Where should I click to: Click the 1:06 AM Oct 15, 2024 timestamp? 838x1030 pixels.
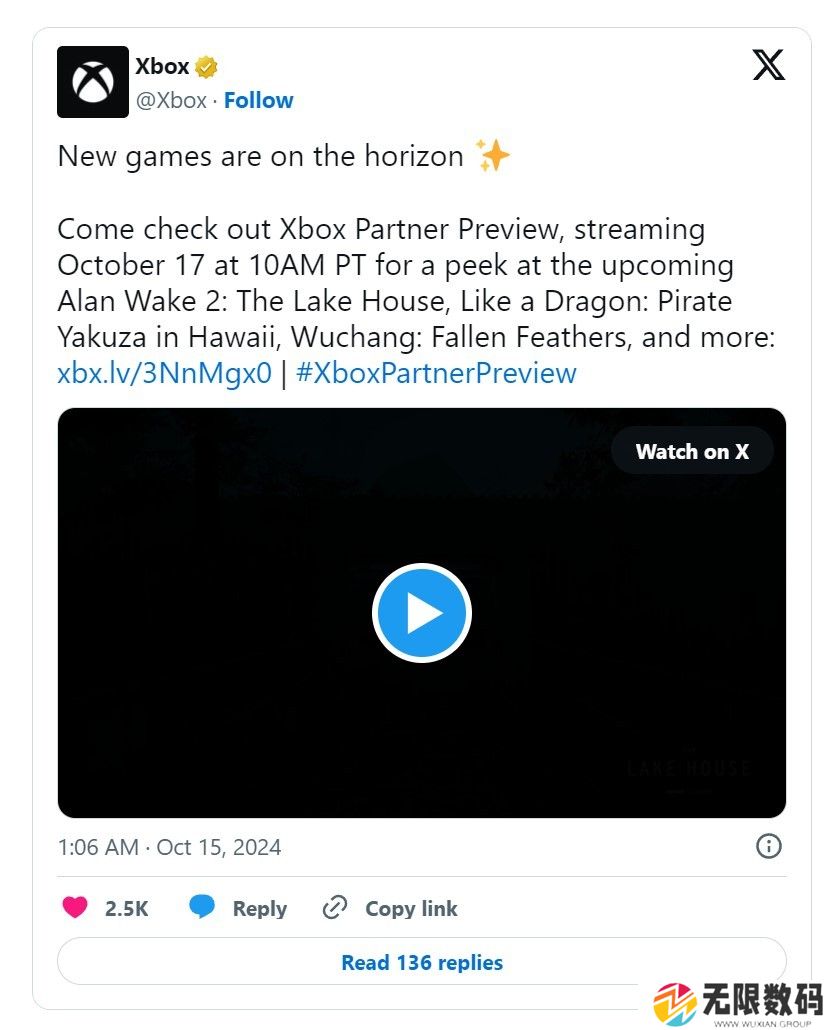click(169, 847)
